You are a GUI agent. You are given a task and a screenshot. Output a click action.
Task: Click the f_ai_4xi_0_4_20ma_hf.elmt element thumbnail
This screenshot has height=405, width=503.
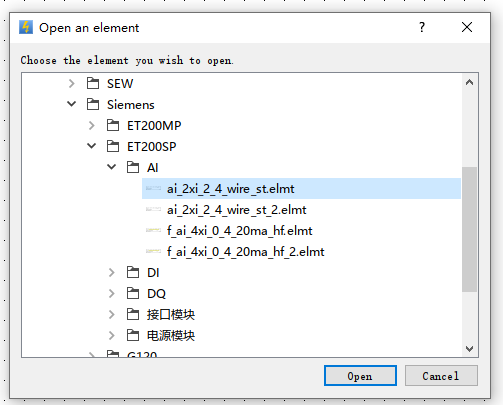click(153, 230)
